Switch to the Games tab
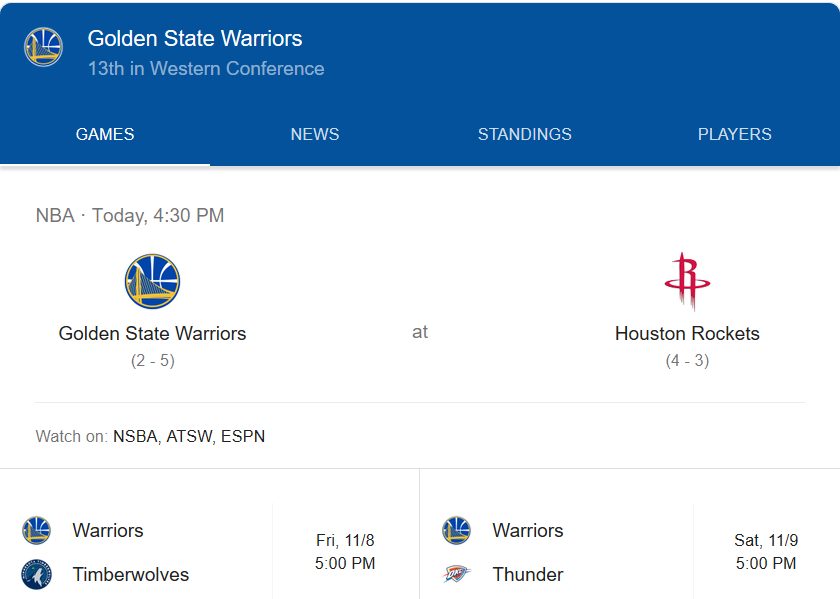 click(x=105, y=135)
